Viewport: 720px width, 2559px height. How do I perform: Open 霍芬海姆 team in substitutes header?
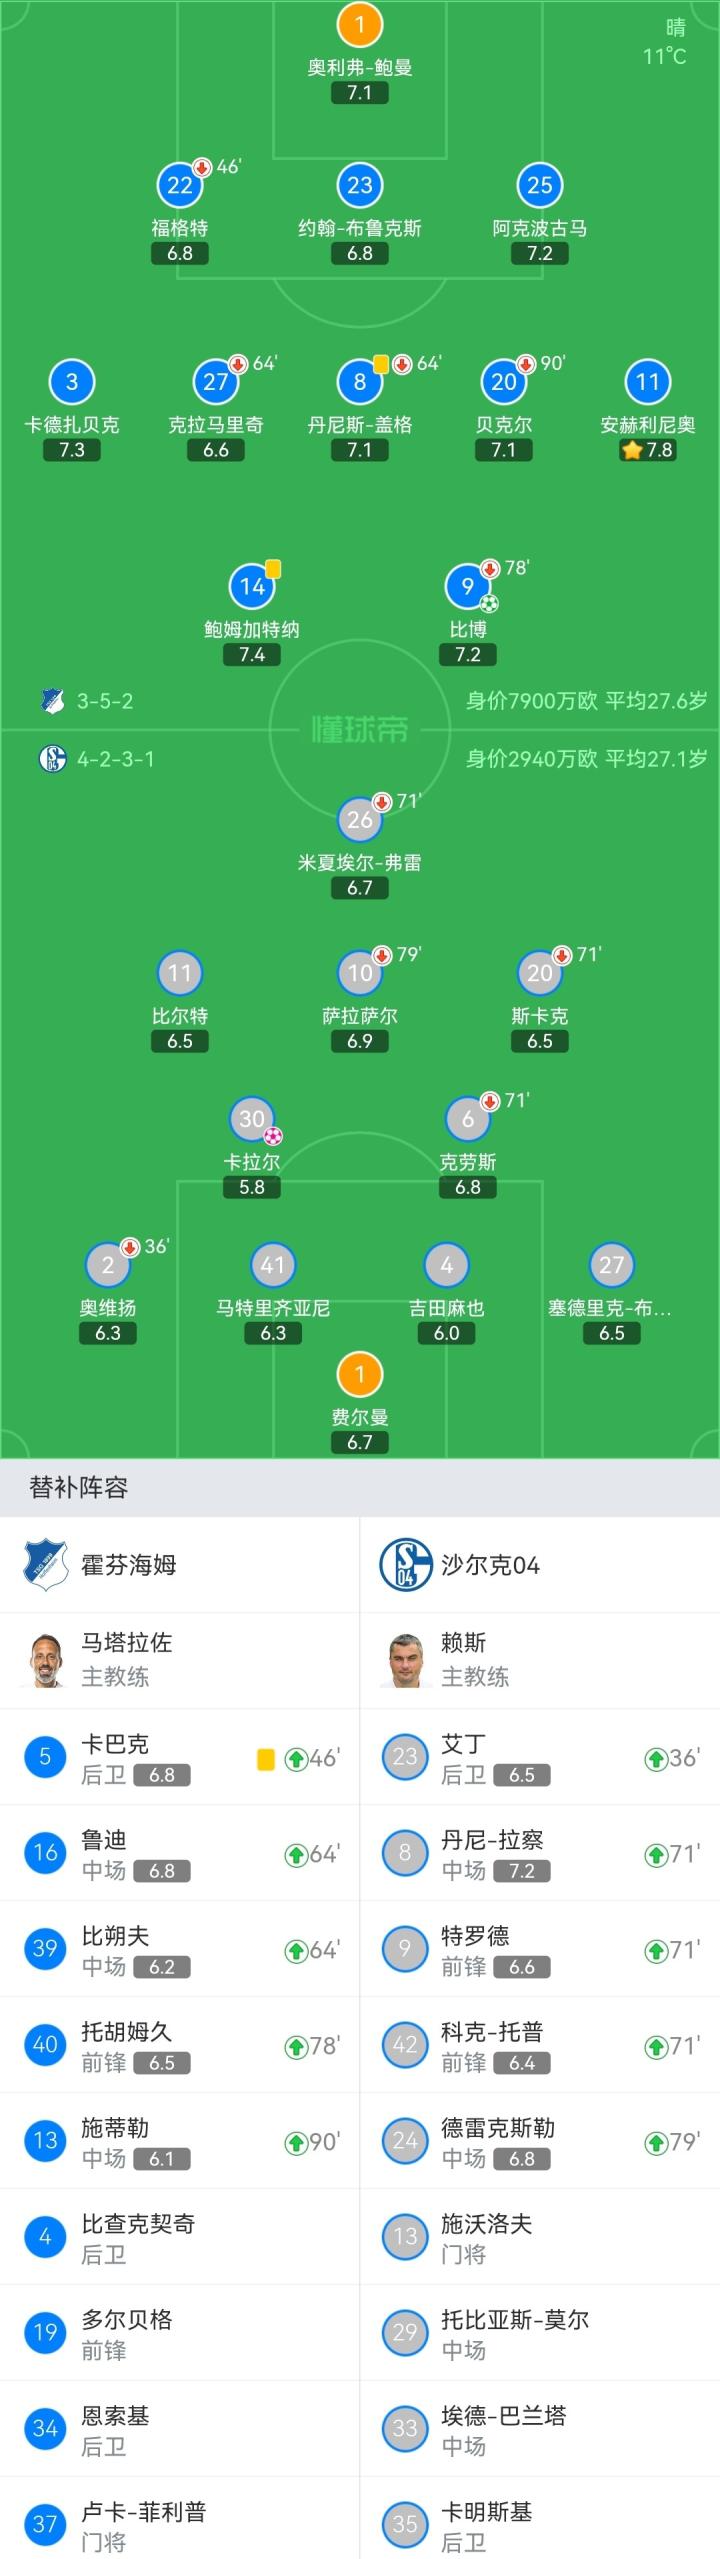tap(100, 1565)
